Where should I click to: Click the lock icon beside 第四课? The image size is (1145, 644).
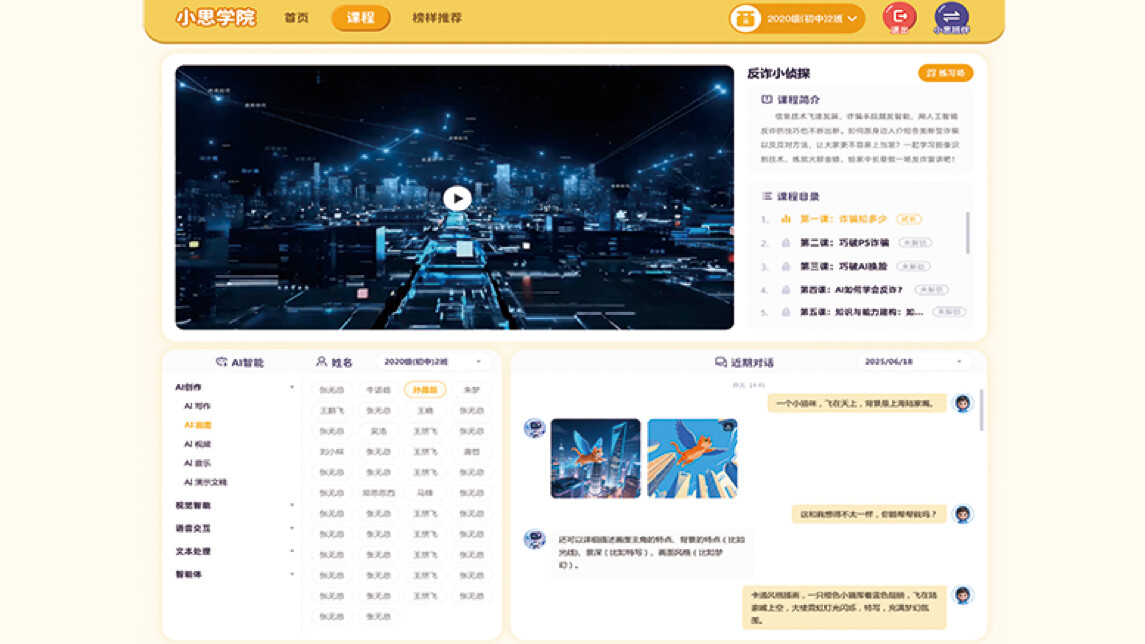[786, 290]
